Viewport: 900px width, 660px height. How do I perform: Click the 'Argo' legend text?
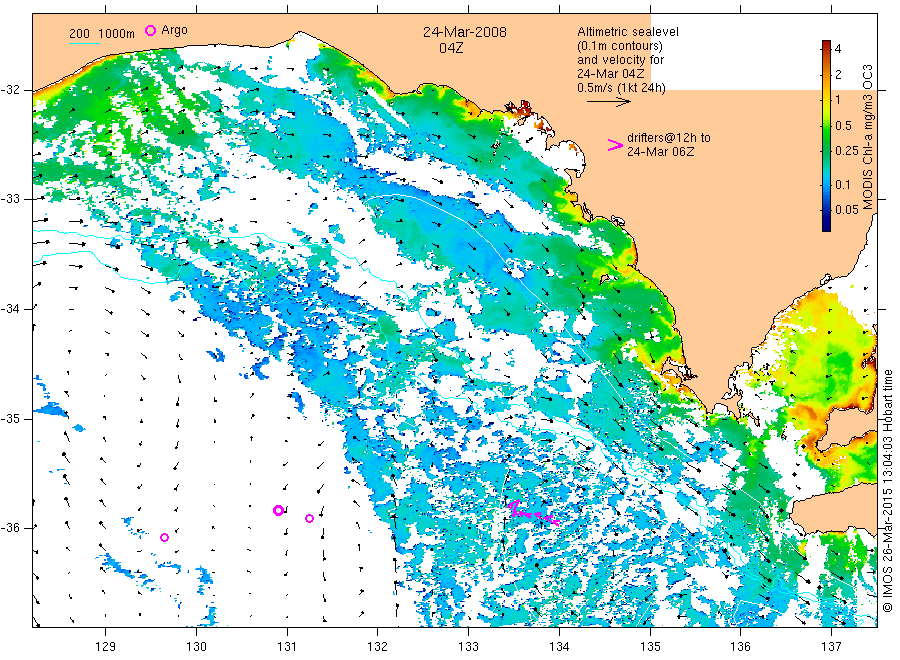174,30
